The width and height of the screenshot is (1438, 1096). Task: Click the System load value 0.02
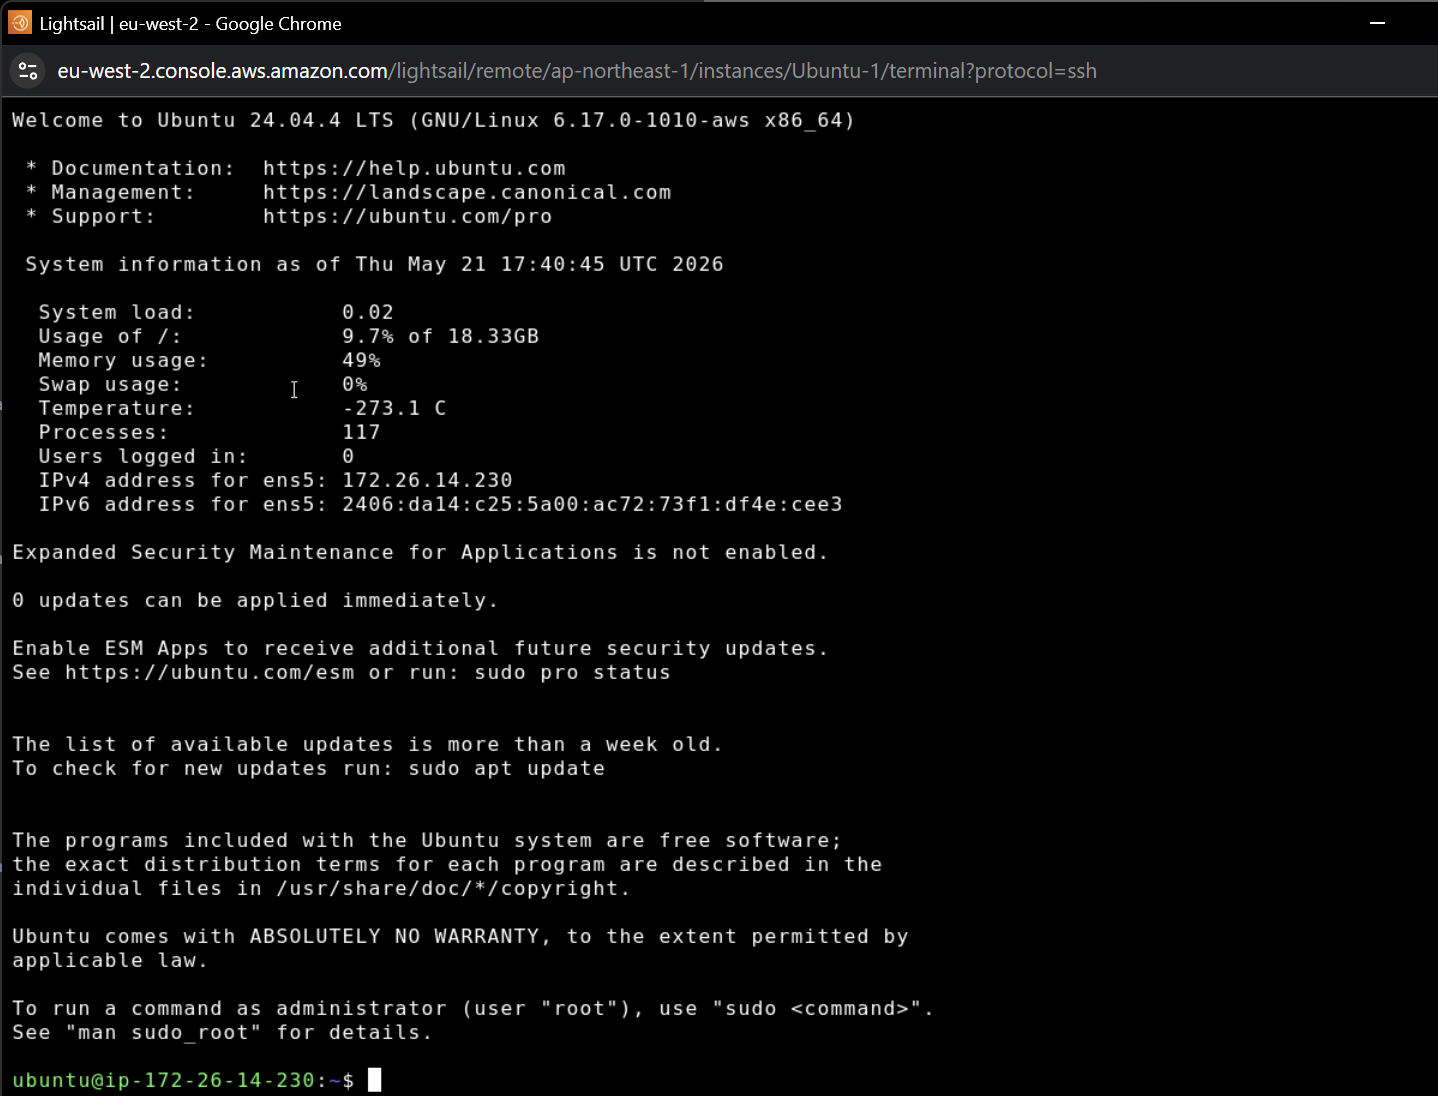pyautogui.click(x=368, y=312)
